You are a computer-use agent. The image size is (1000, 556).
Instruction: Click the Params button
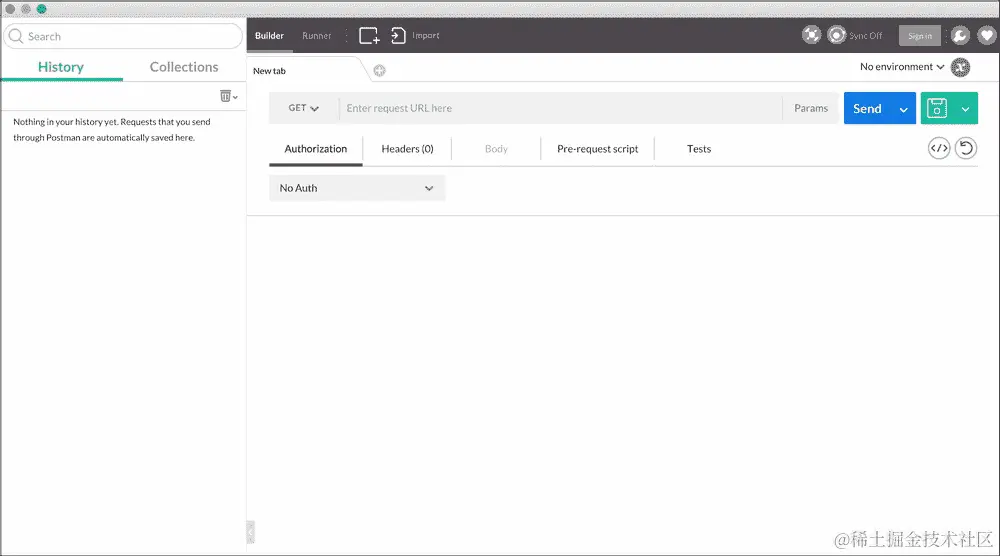pos(811,108)
